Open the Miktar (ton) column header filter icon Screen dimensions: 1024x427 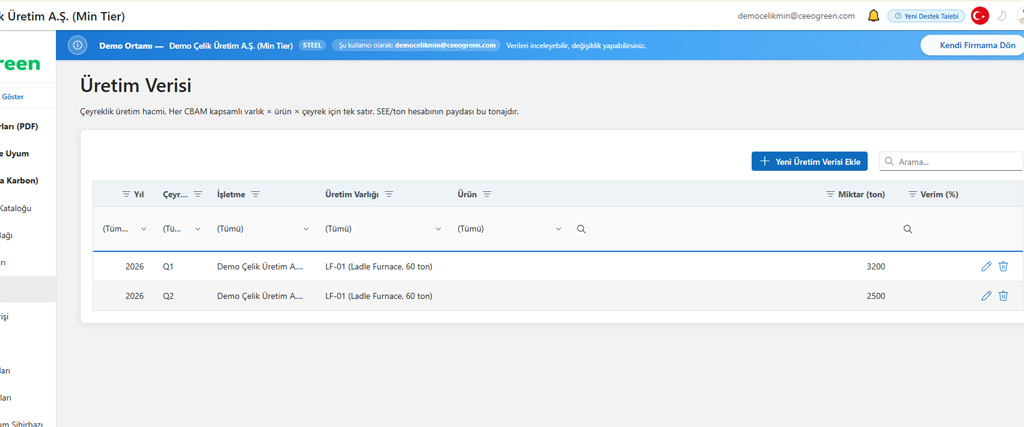[x=831, y=195]
